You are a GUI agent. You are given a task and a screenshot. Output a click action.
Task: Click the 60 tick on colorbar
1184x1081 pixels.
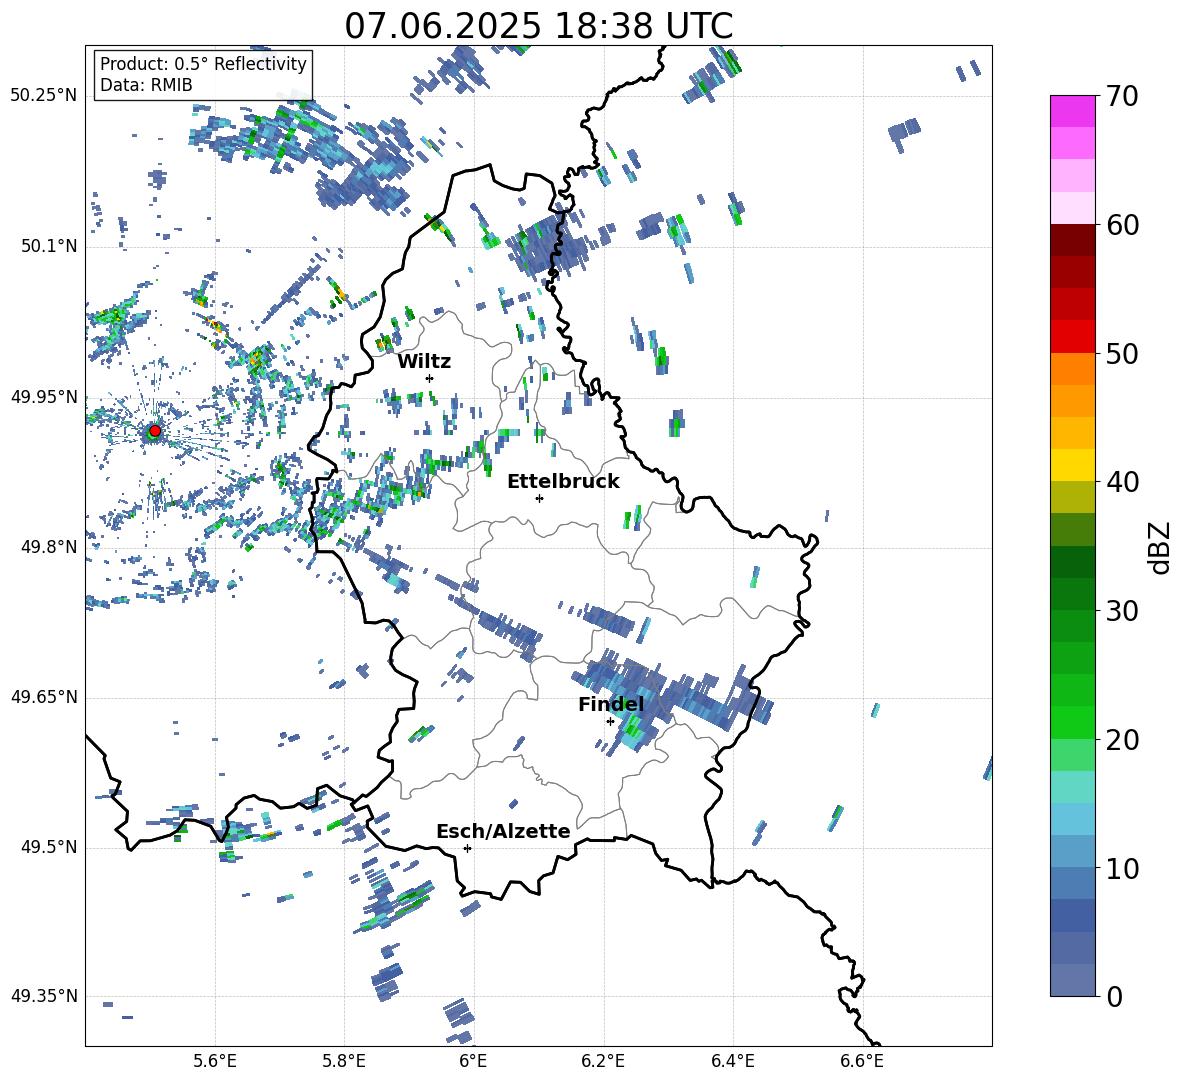click(x=1121, y=225)
